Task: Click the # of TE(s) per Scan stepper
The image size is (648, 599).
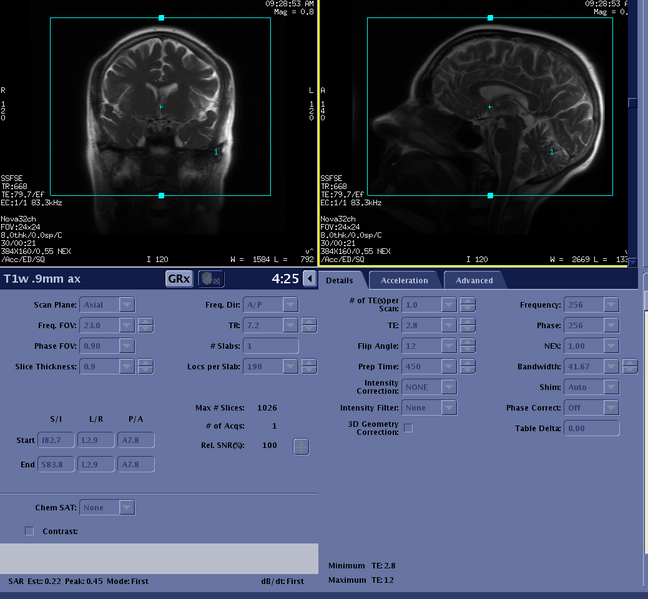Action: [467, 305]
